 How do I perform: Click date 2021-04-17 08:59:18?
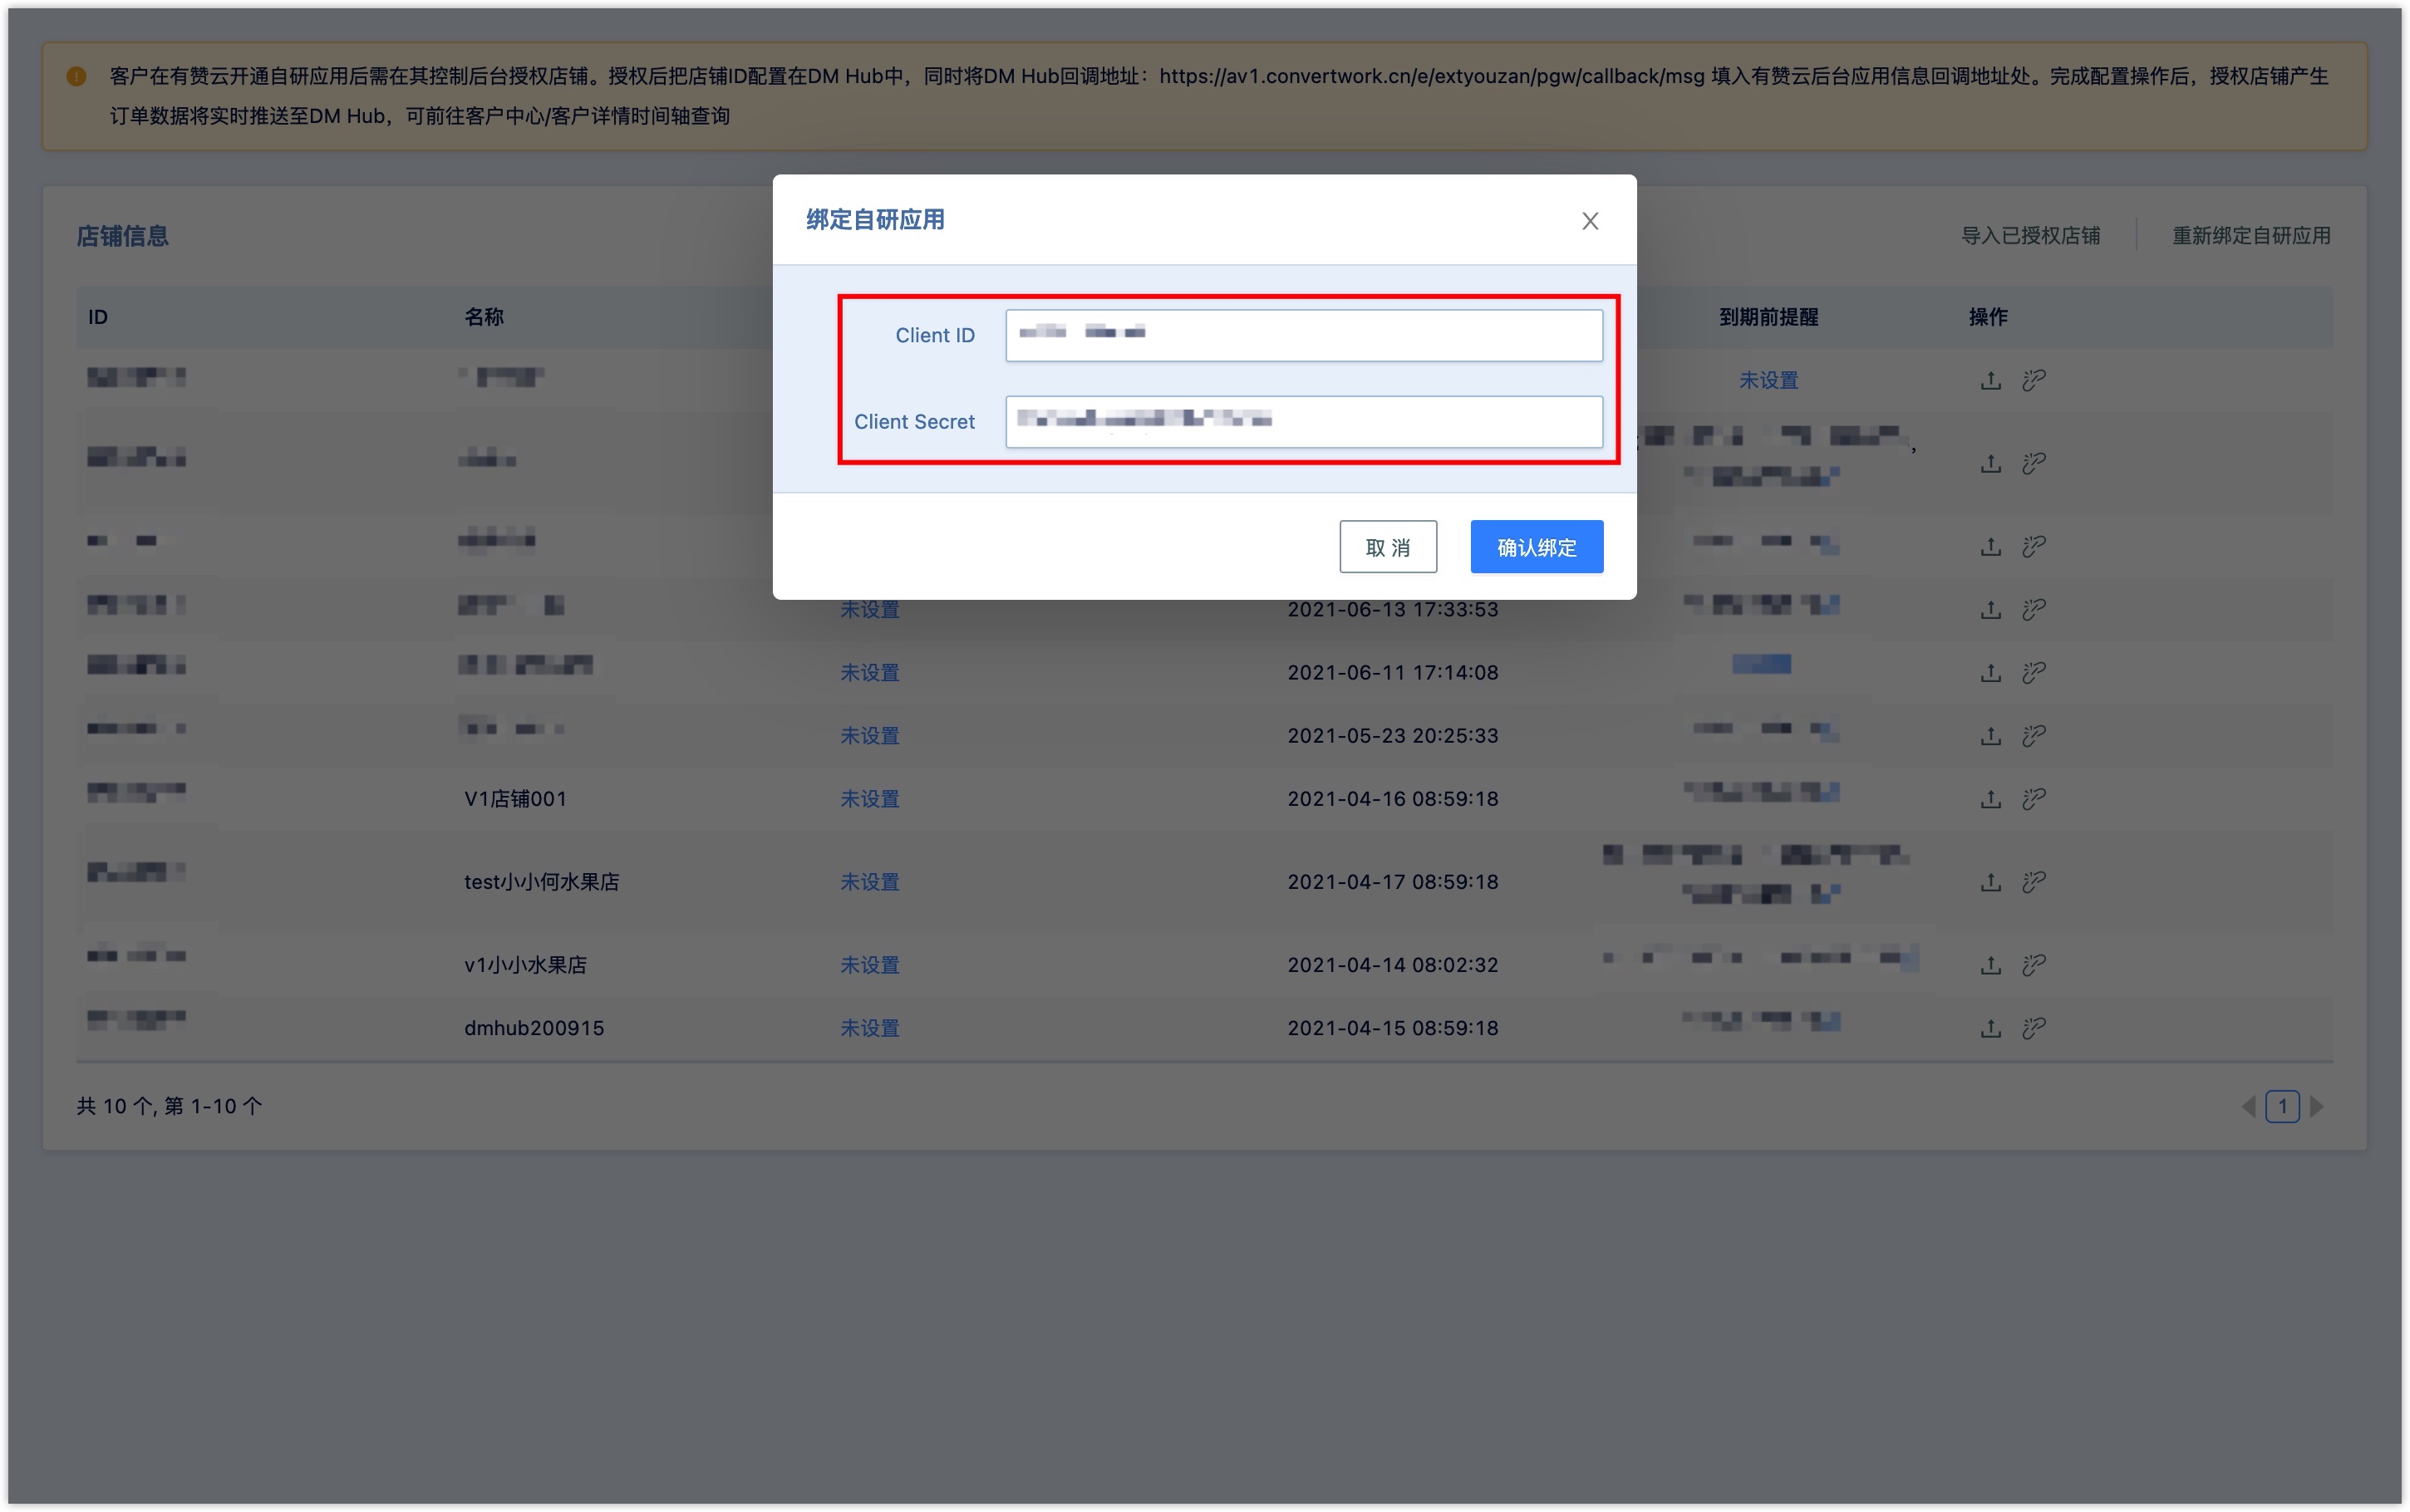pos(1392,881)
